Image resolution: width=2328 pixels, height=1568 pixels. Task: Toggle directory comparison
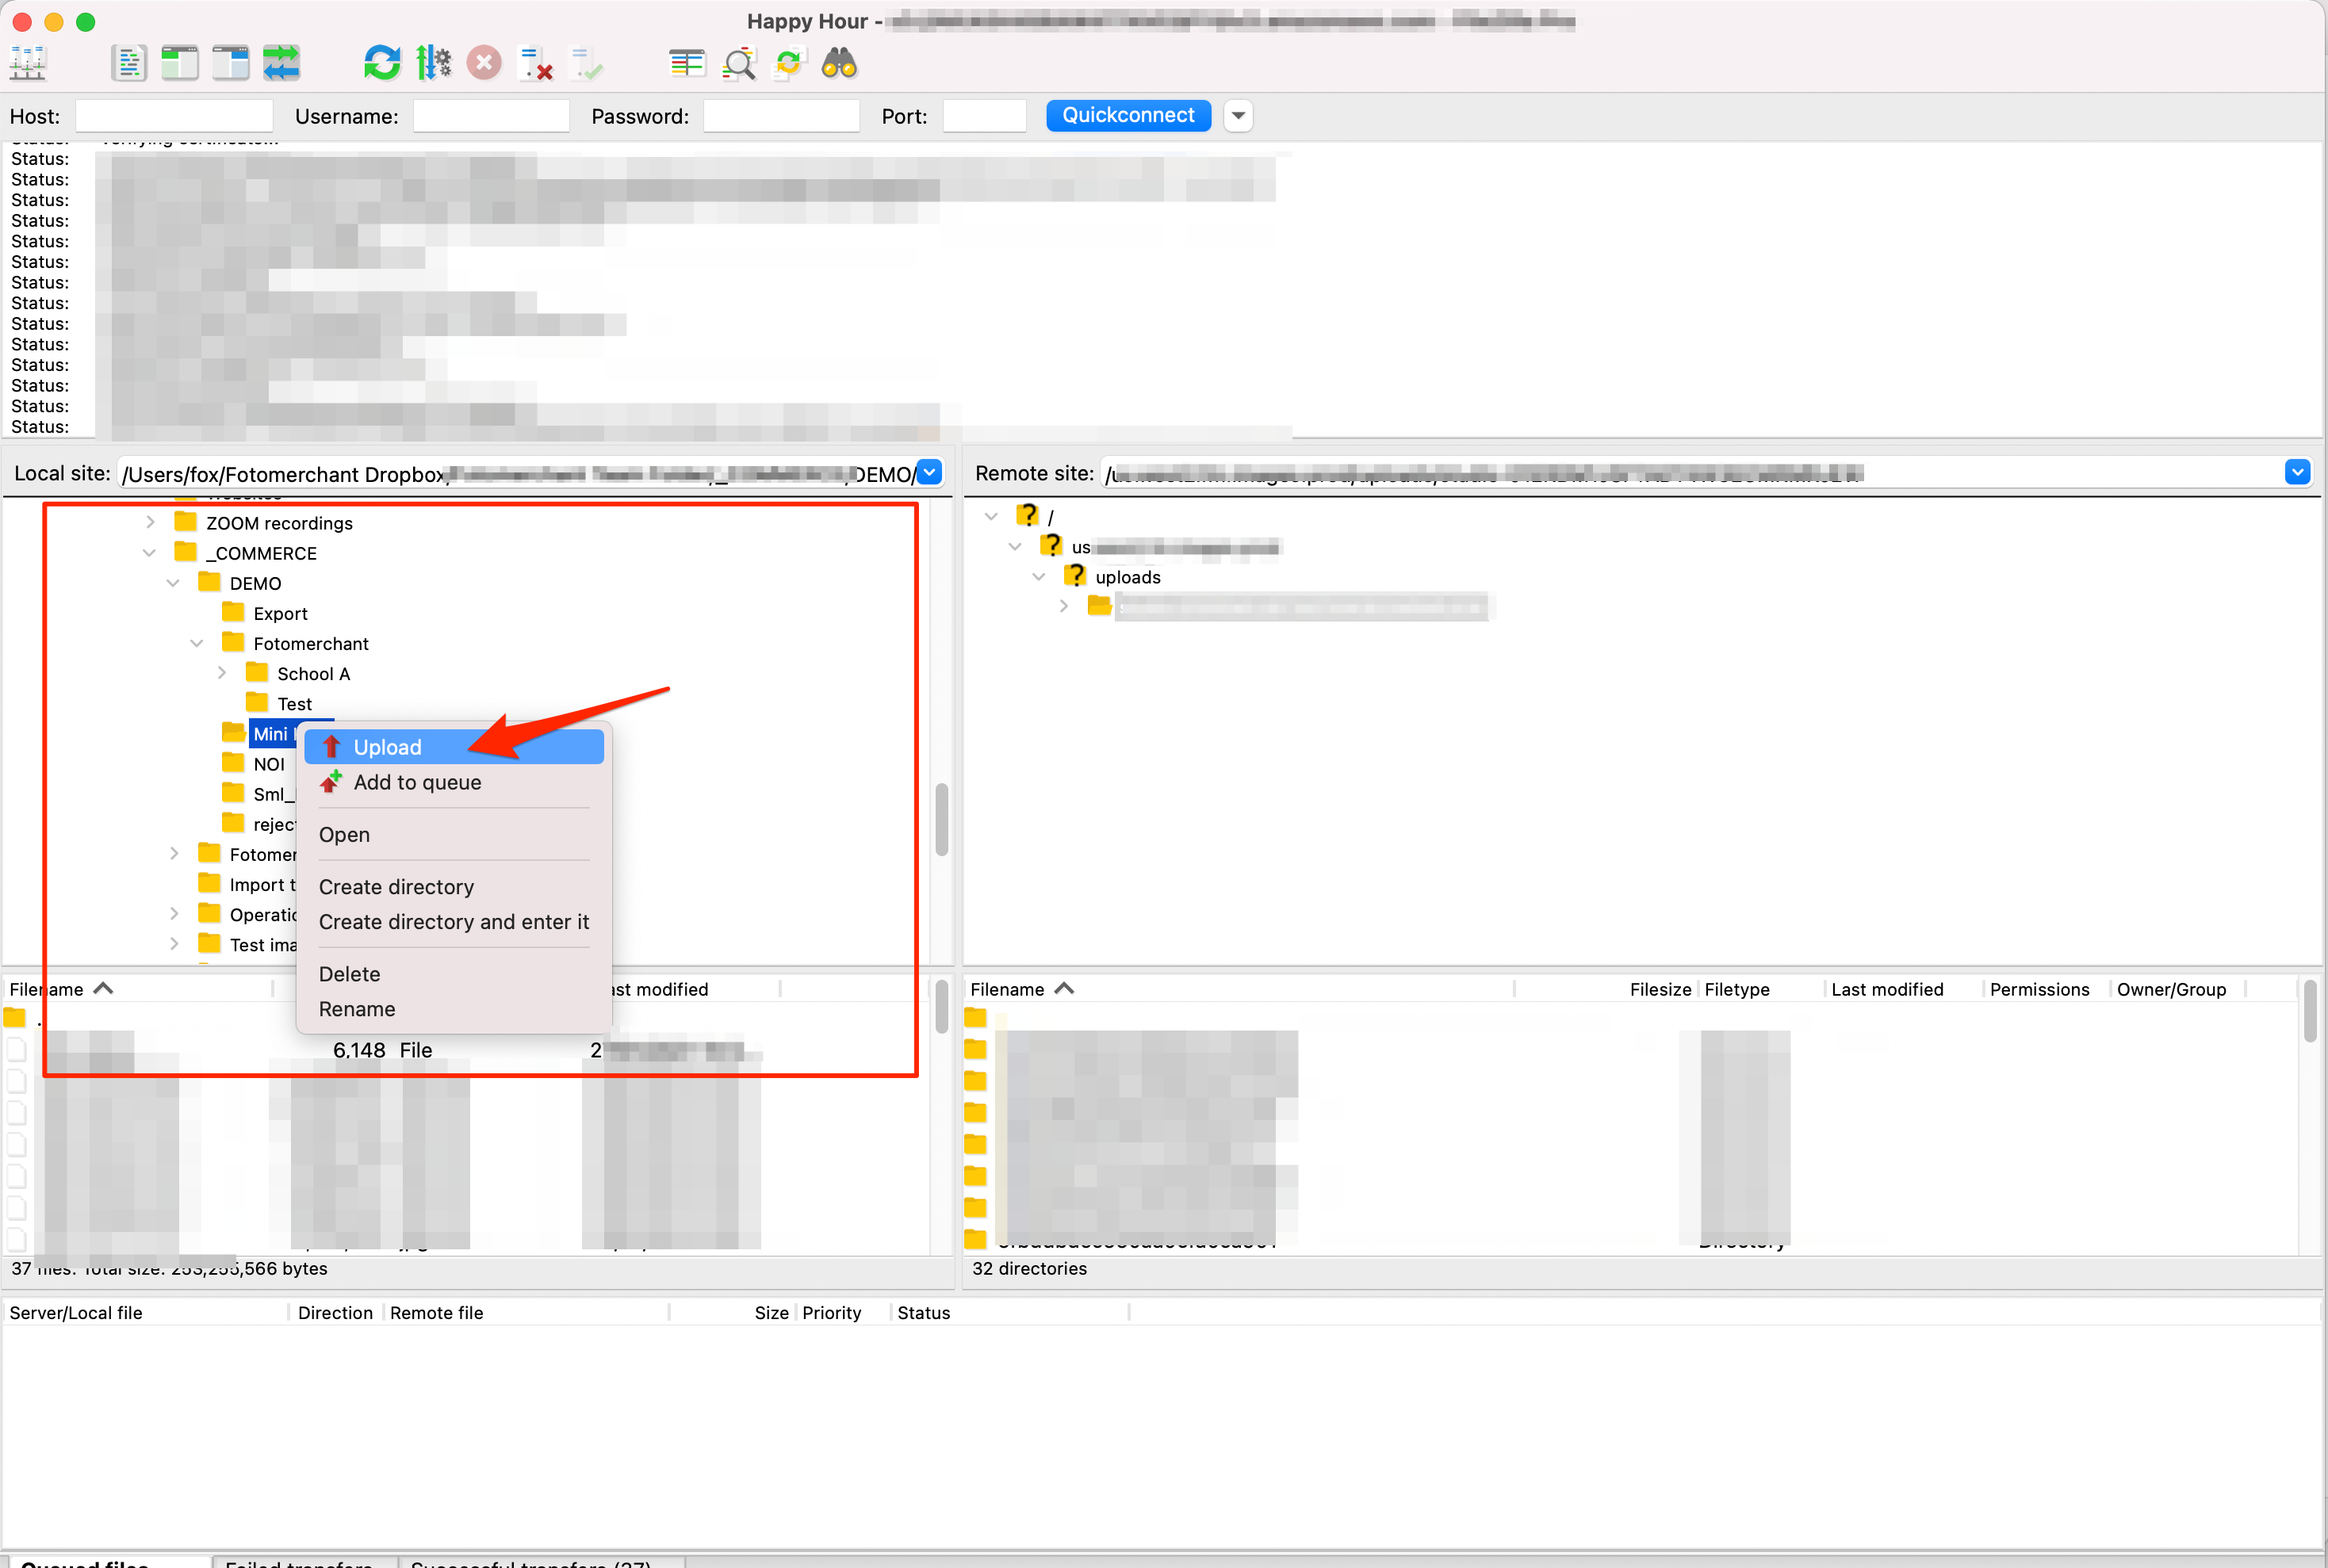(739, 63)
